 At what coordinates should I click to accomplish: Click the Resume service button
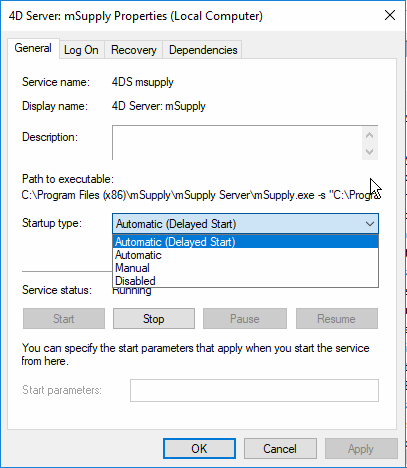coord(337,319)
